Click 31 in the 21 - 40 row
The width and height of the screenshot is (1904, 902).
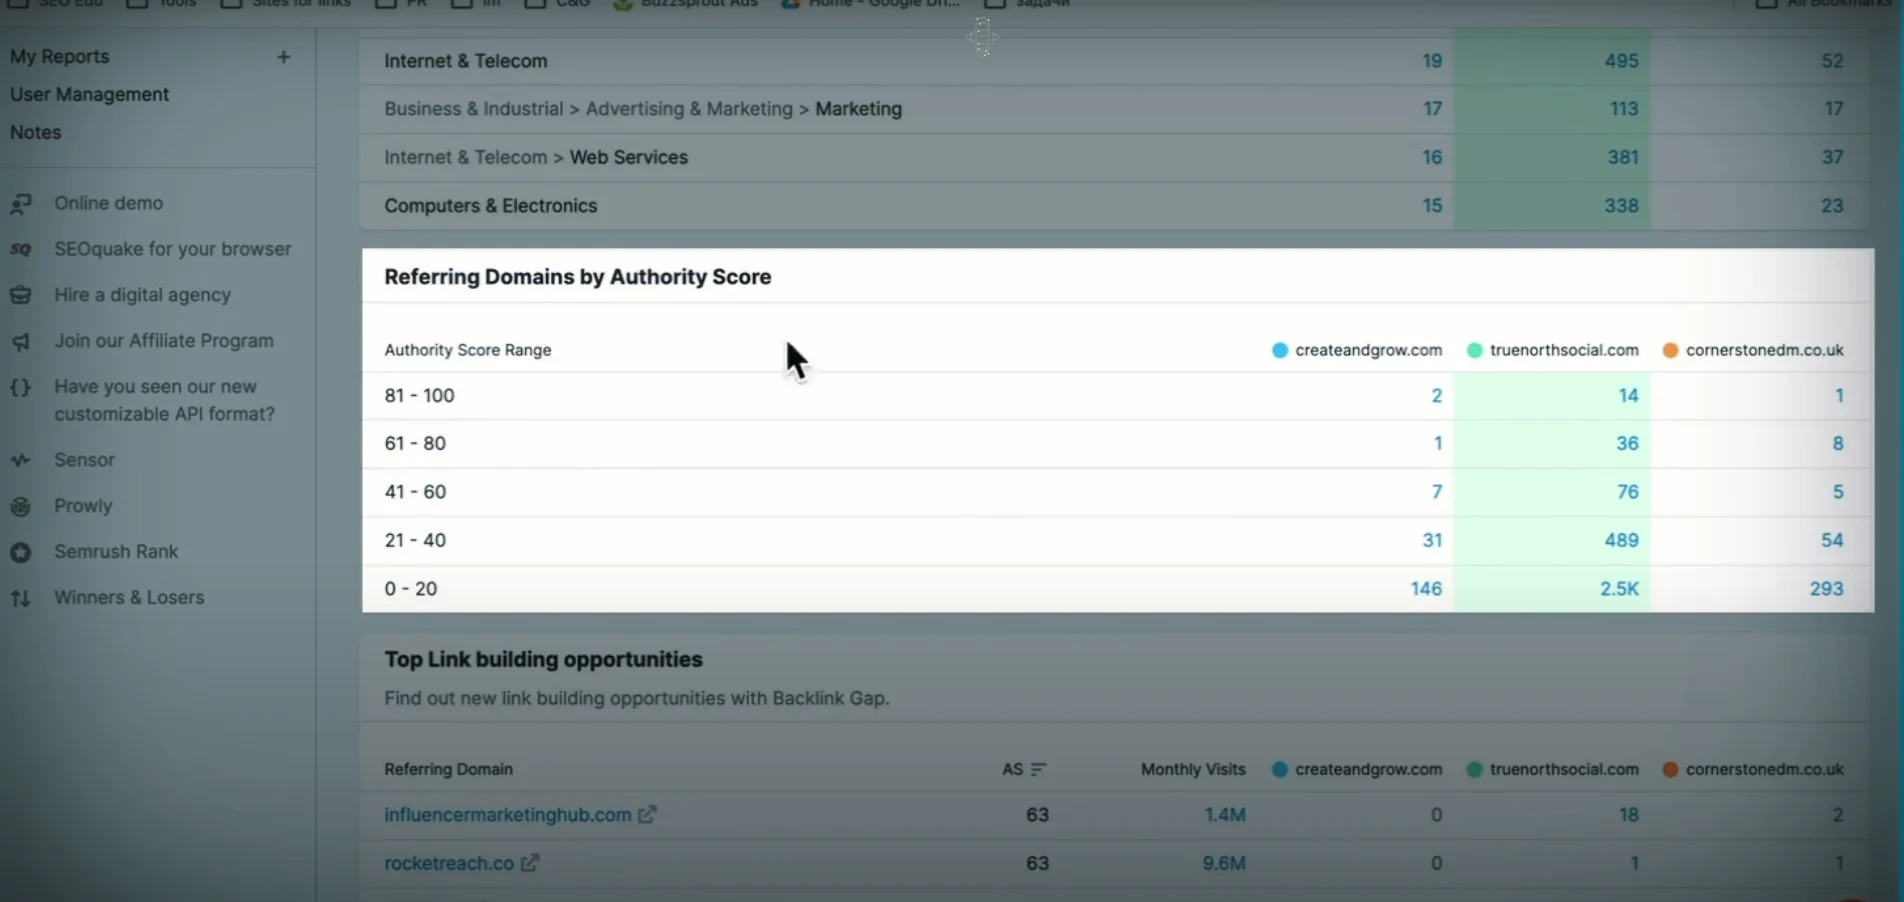1432,541
